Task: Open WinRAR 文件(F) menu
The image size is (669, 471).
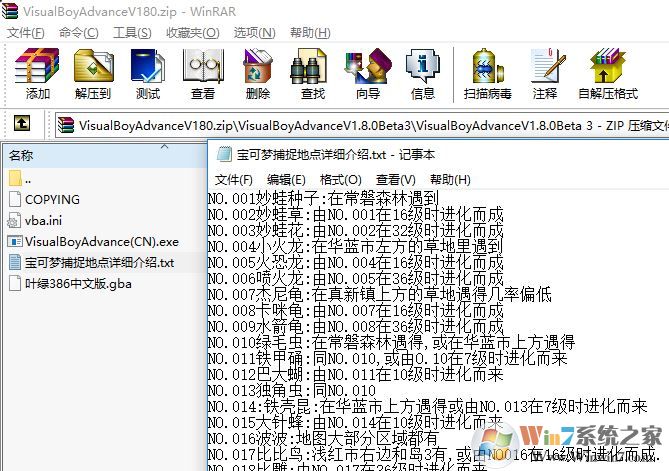Action: point(26,33)
